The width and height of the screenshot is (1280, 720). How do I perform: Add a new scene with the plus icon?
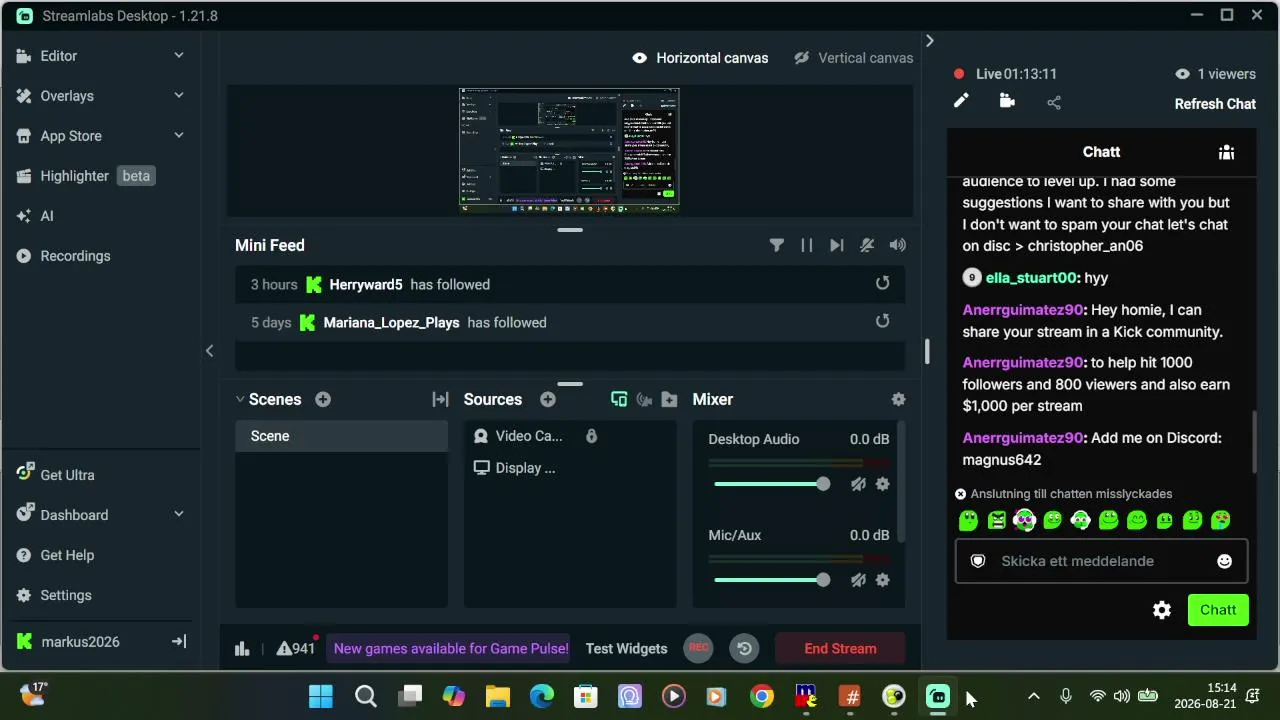coord(323,399)
